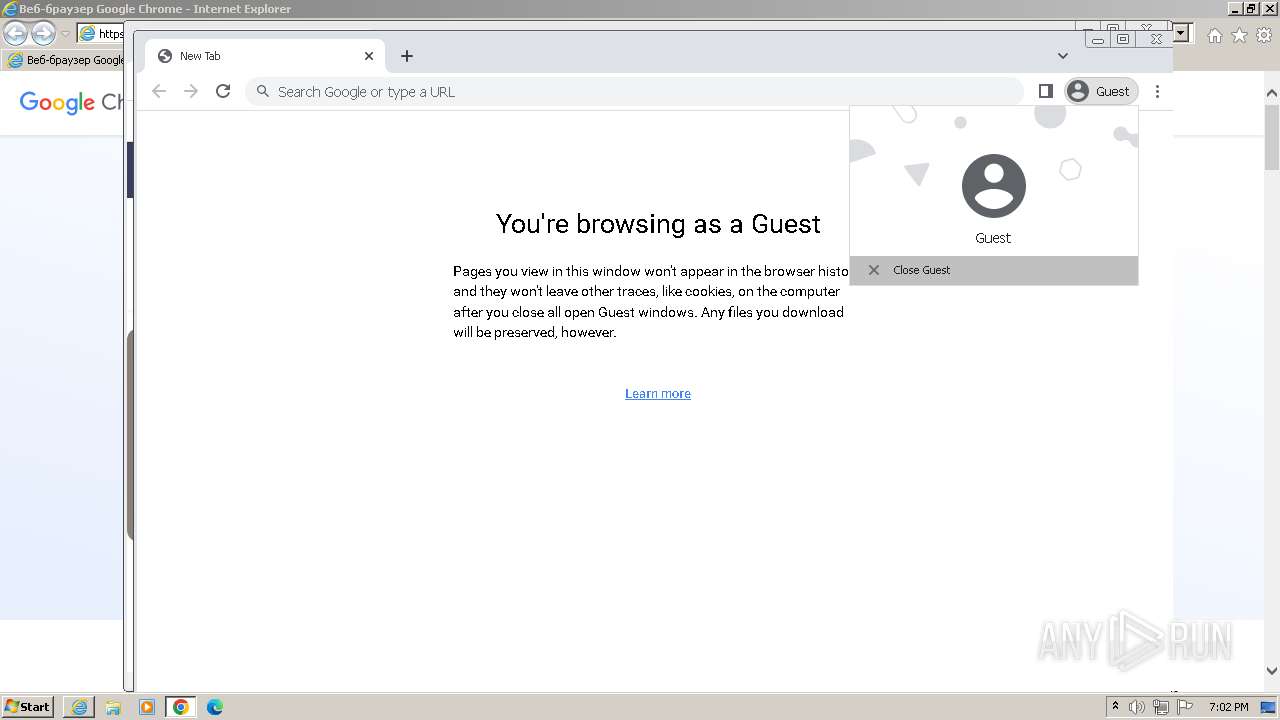Reload the Chrome page
Screen dimensions: 1280x720
click(x=223, y=91)
